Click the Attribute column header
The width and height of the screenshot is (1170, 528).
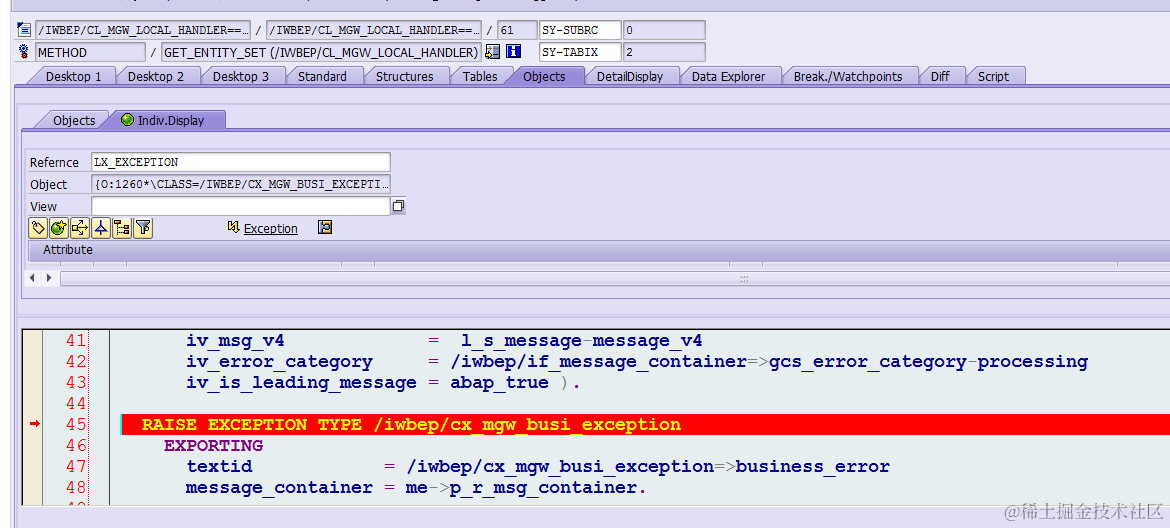point(68,250)
